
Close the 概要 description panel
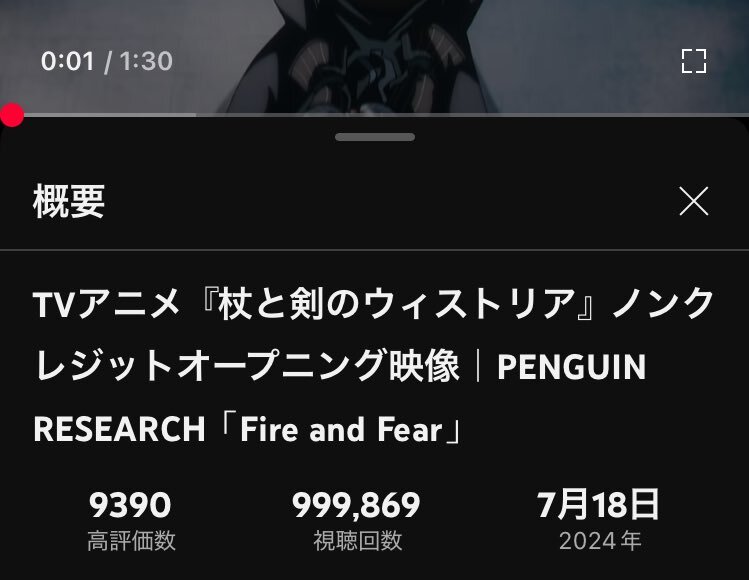pos(694,201)
